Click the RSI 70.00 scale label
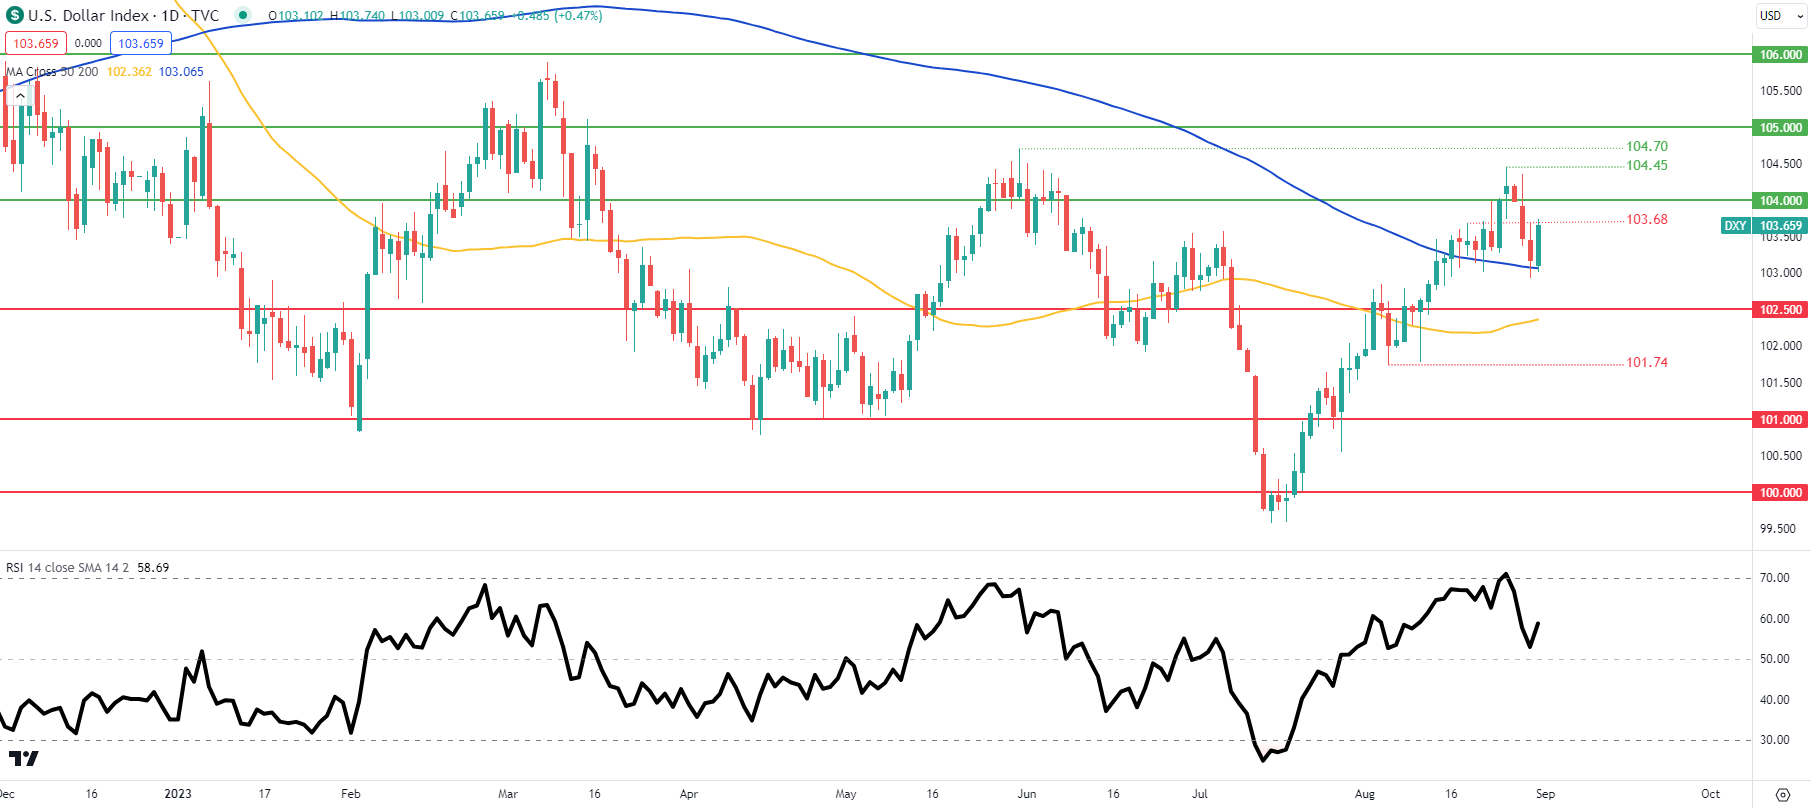 [1775, 578]
